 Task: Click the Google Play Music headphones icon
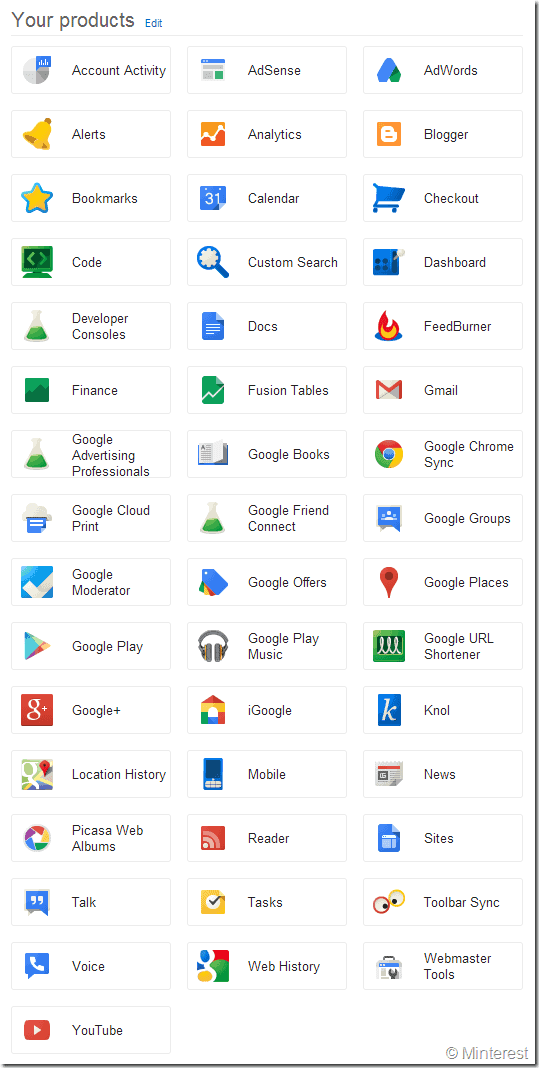tap(213, 646)
